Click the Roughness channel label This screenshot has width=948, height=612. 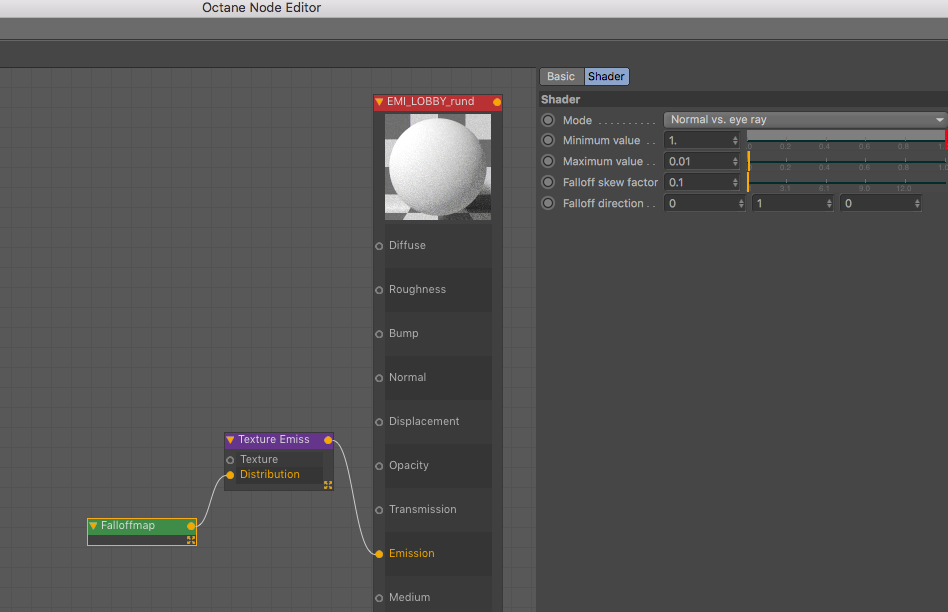pos(417,290)
